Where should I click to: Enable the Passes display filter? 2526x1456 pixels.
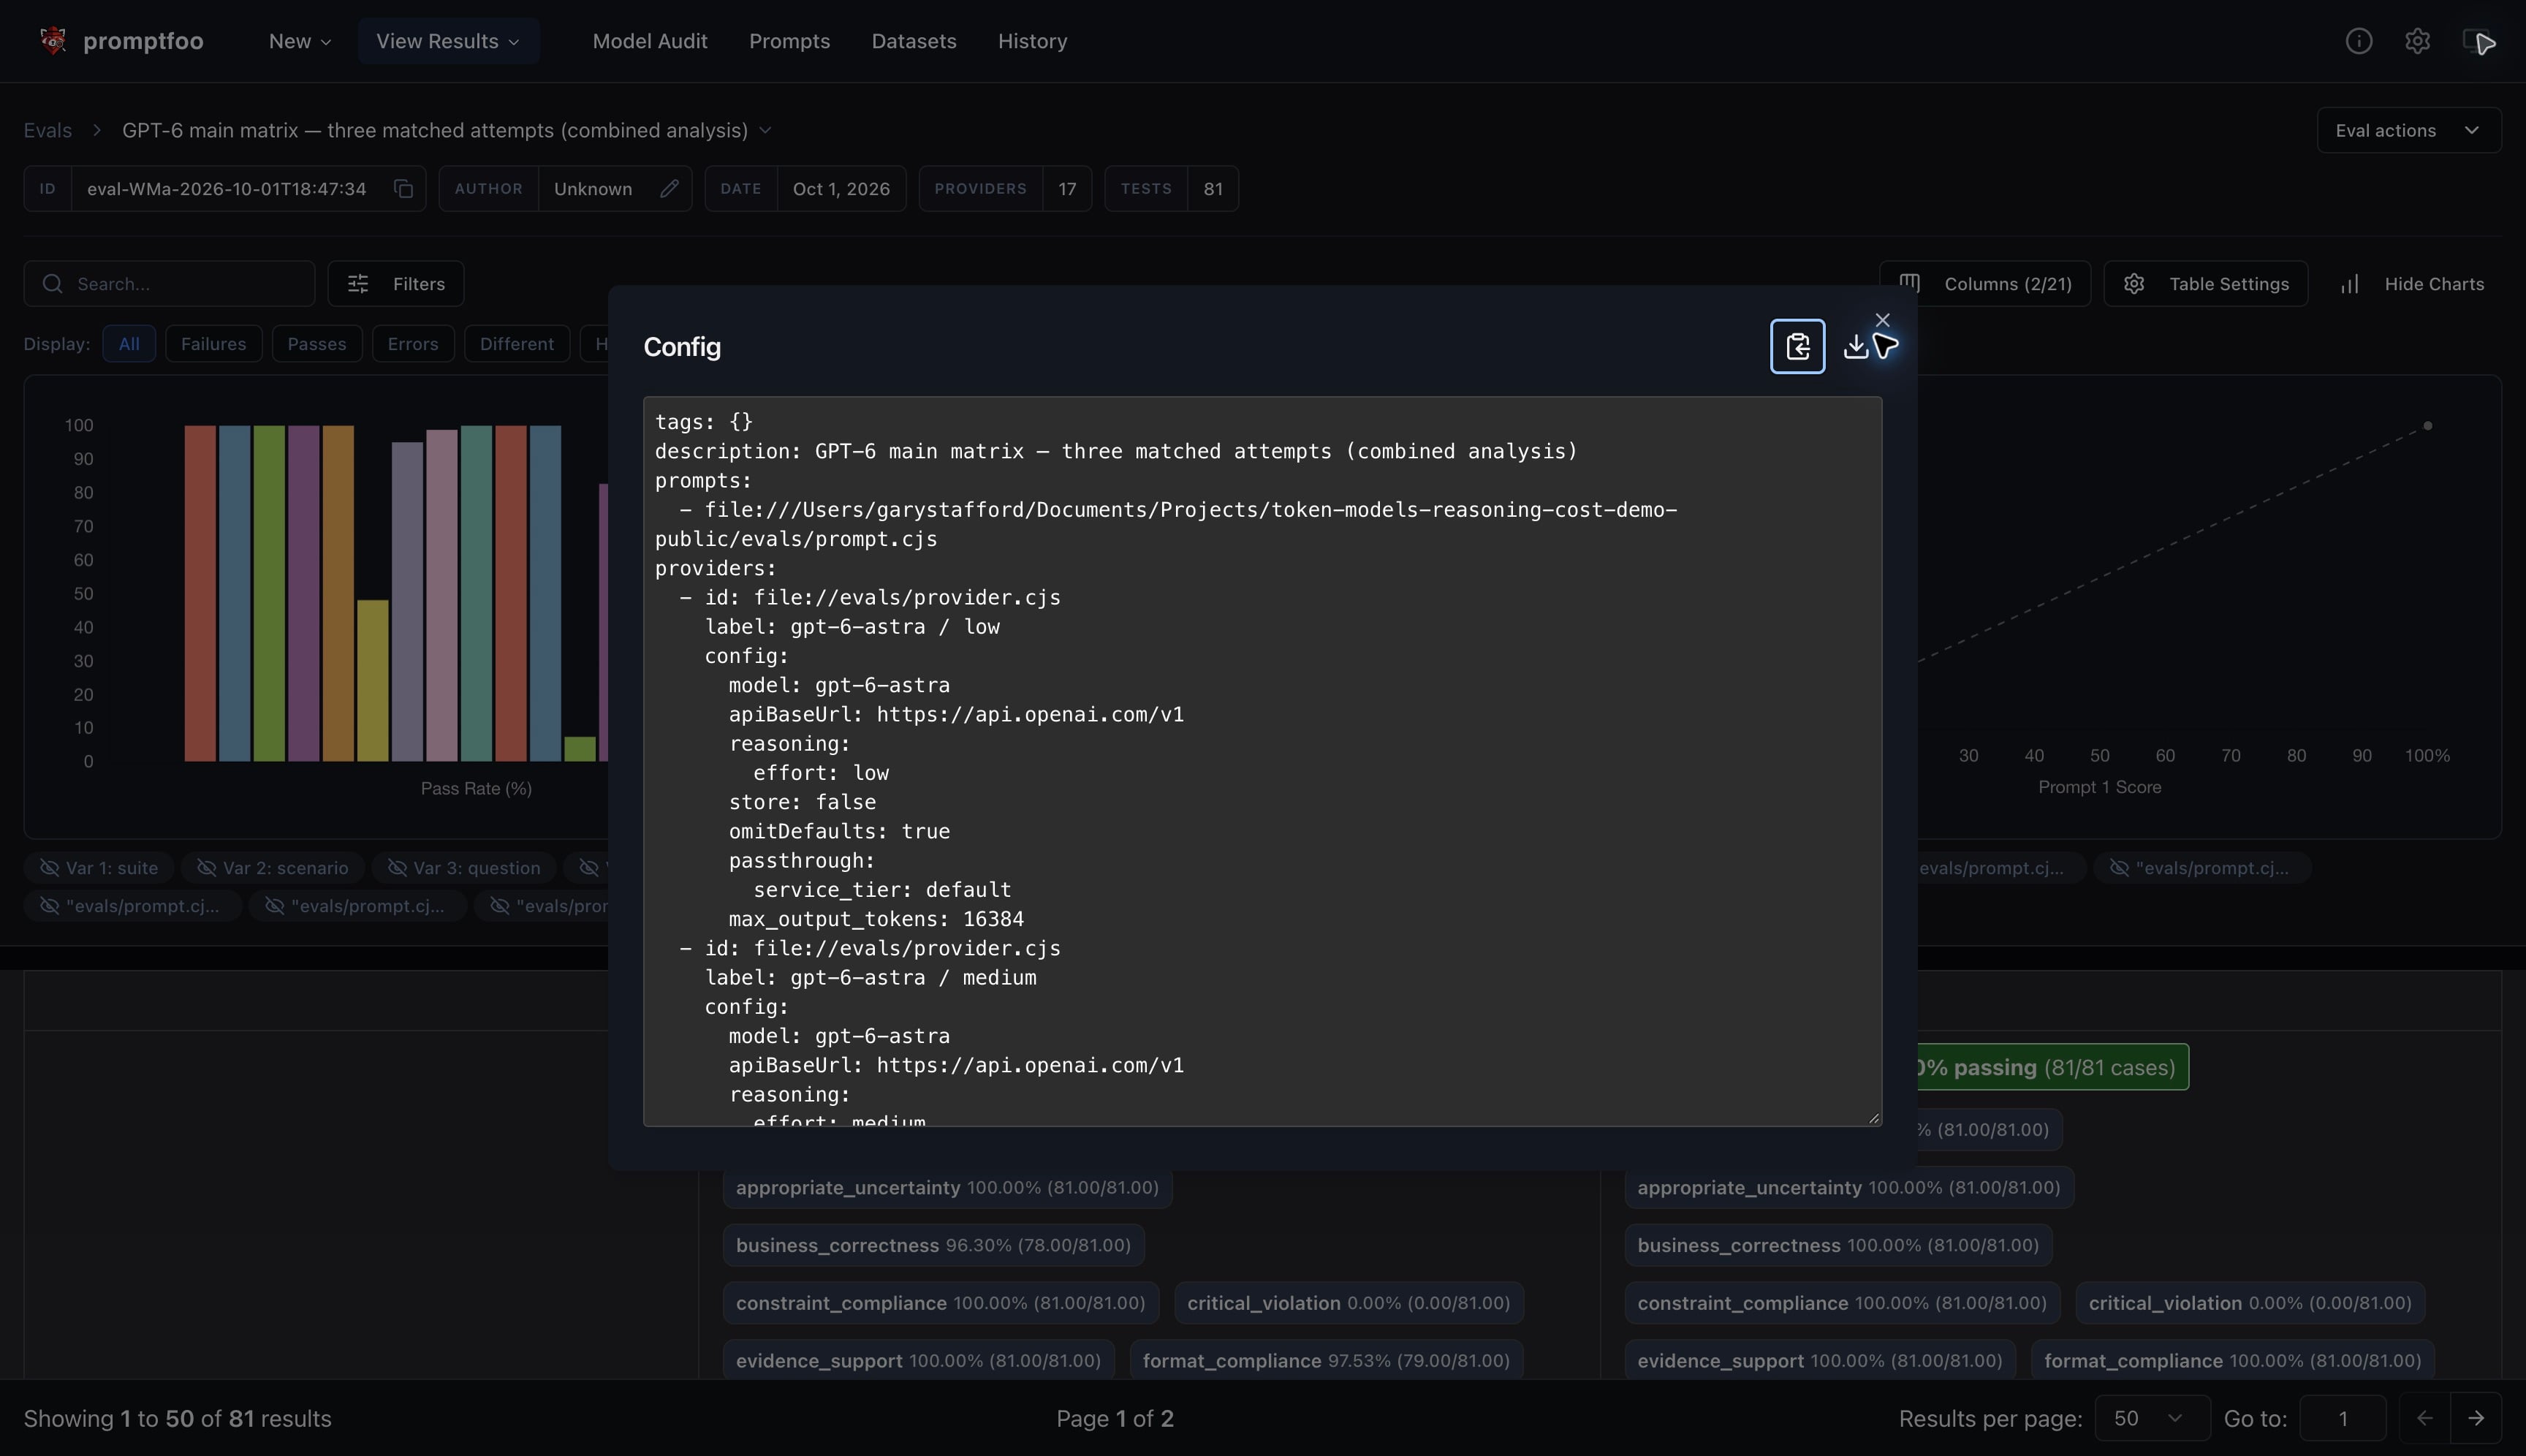(316, 344)
